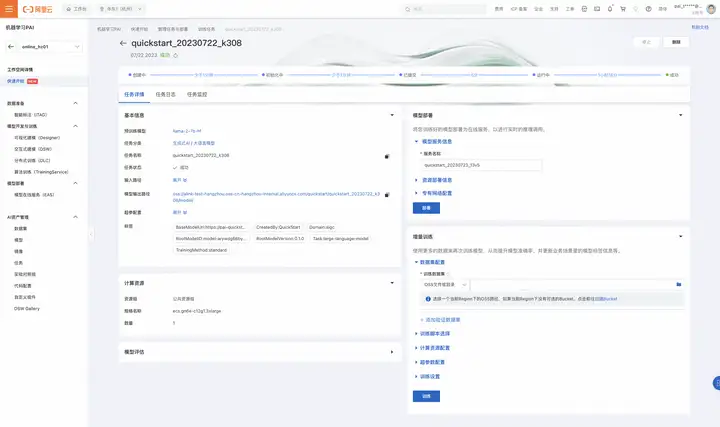Screen dimensions: 720x427
Task: Click the refresh icon next to the 07/22 2023 date
Action: 175,55
